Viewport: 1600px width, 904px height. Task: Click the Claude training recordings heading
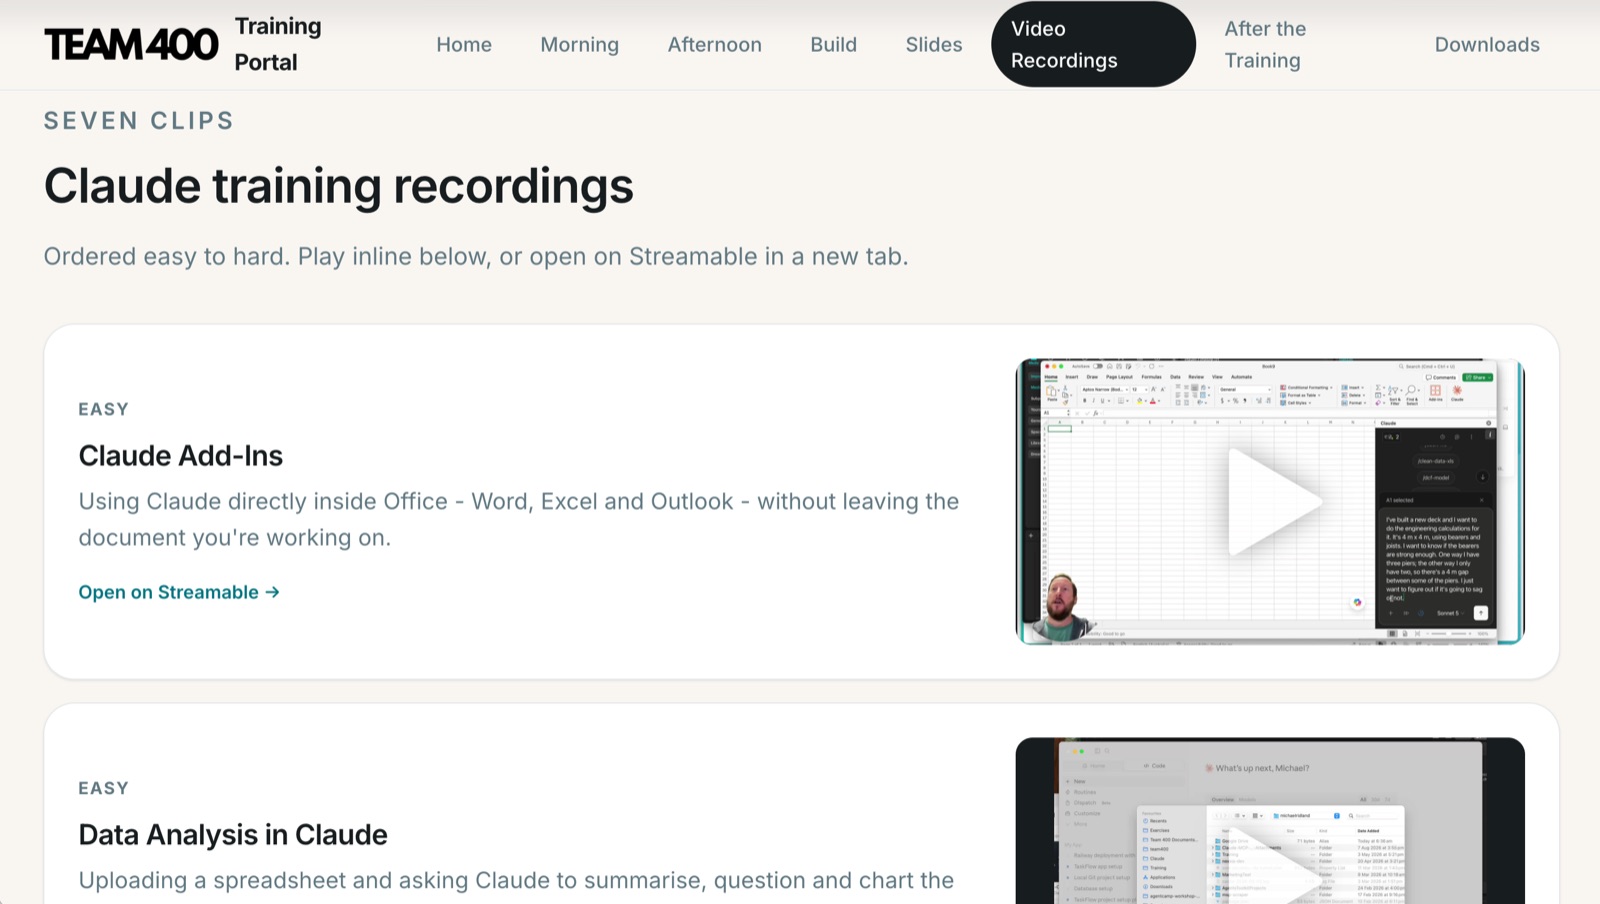339,186
